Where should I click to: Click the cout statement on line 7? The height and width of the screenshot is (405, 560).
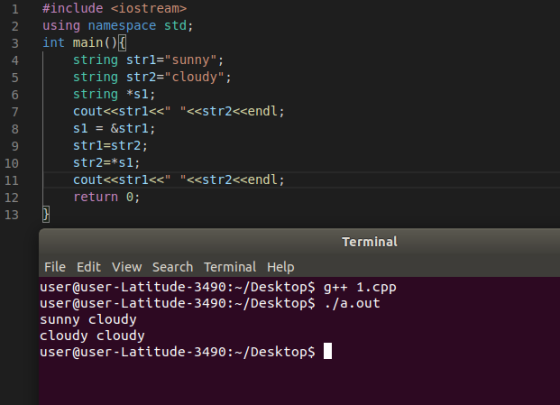coord(179,111)
